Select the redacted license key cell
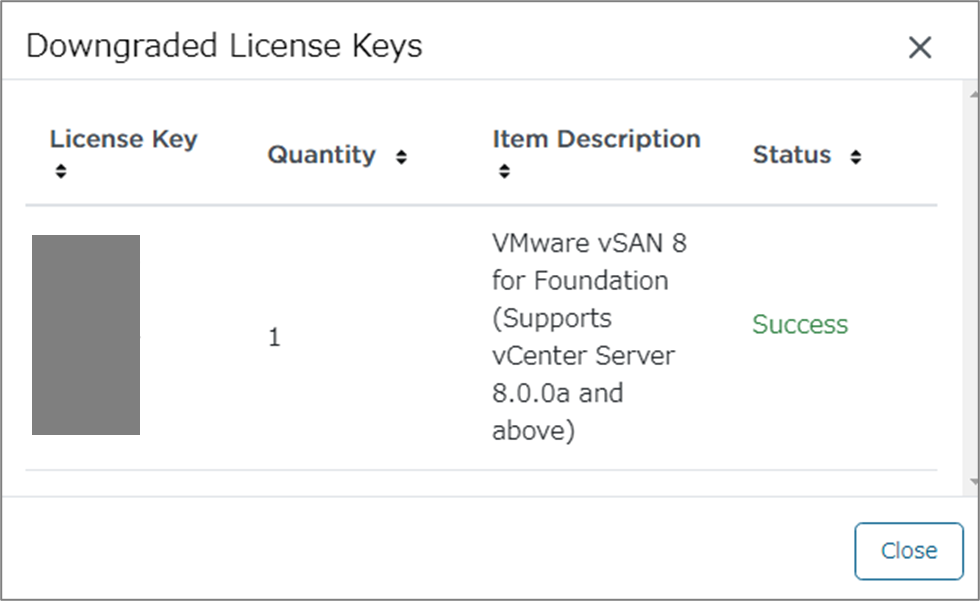980x601 pixels. pyautogui.click(x=86, y=335)
